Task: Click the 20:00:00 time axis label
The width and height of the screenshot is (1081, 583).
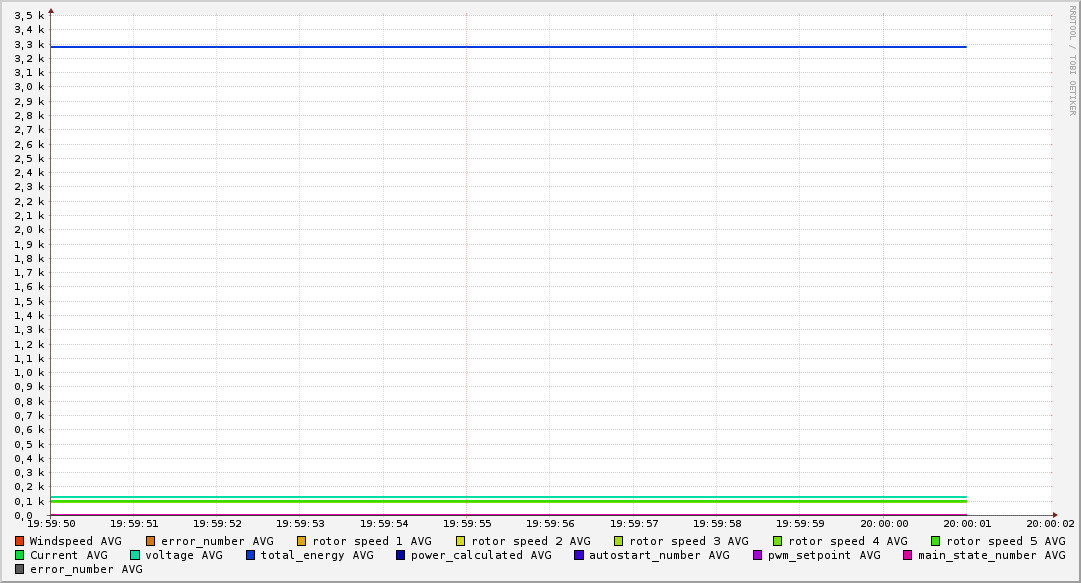Action: click(884, 523)
